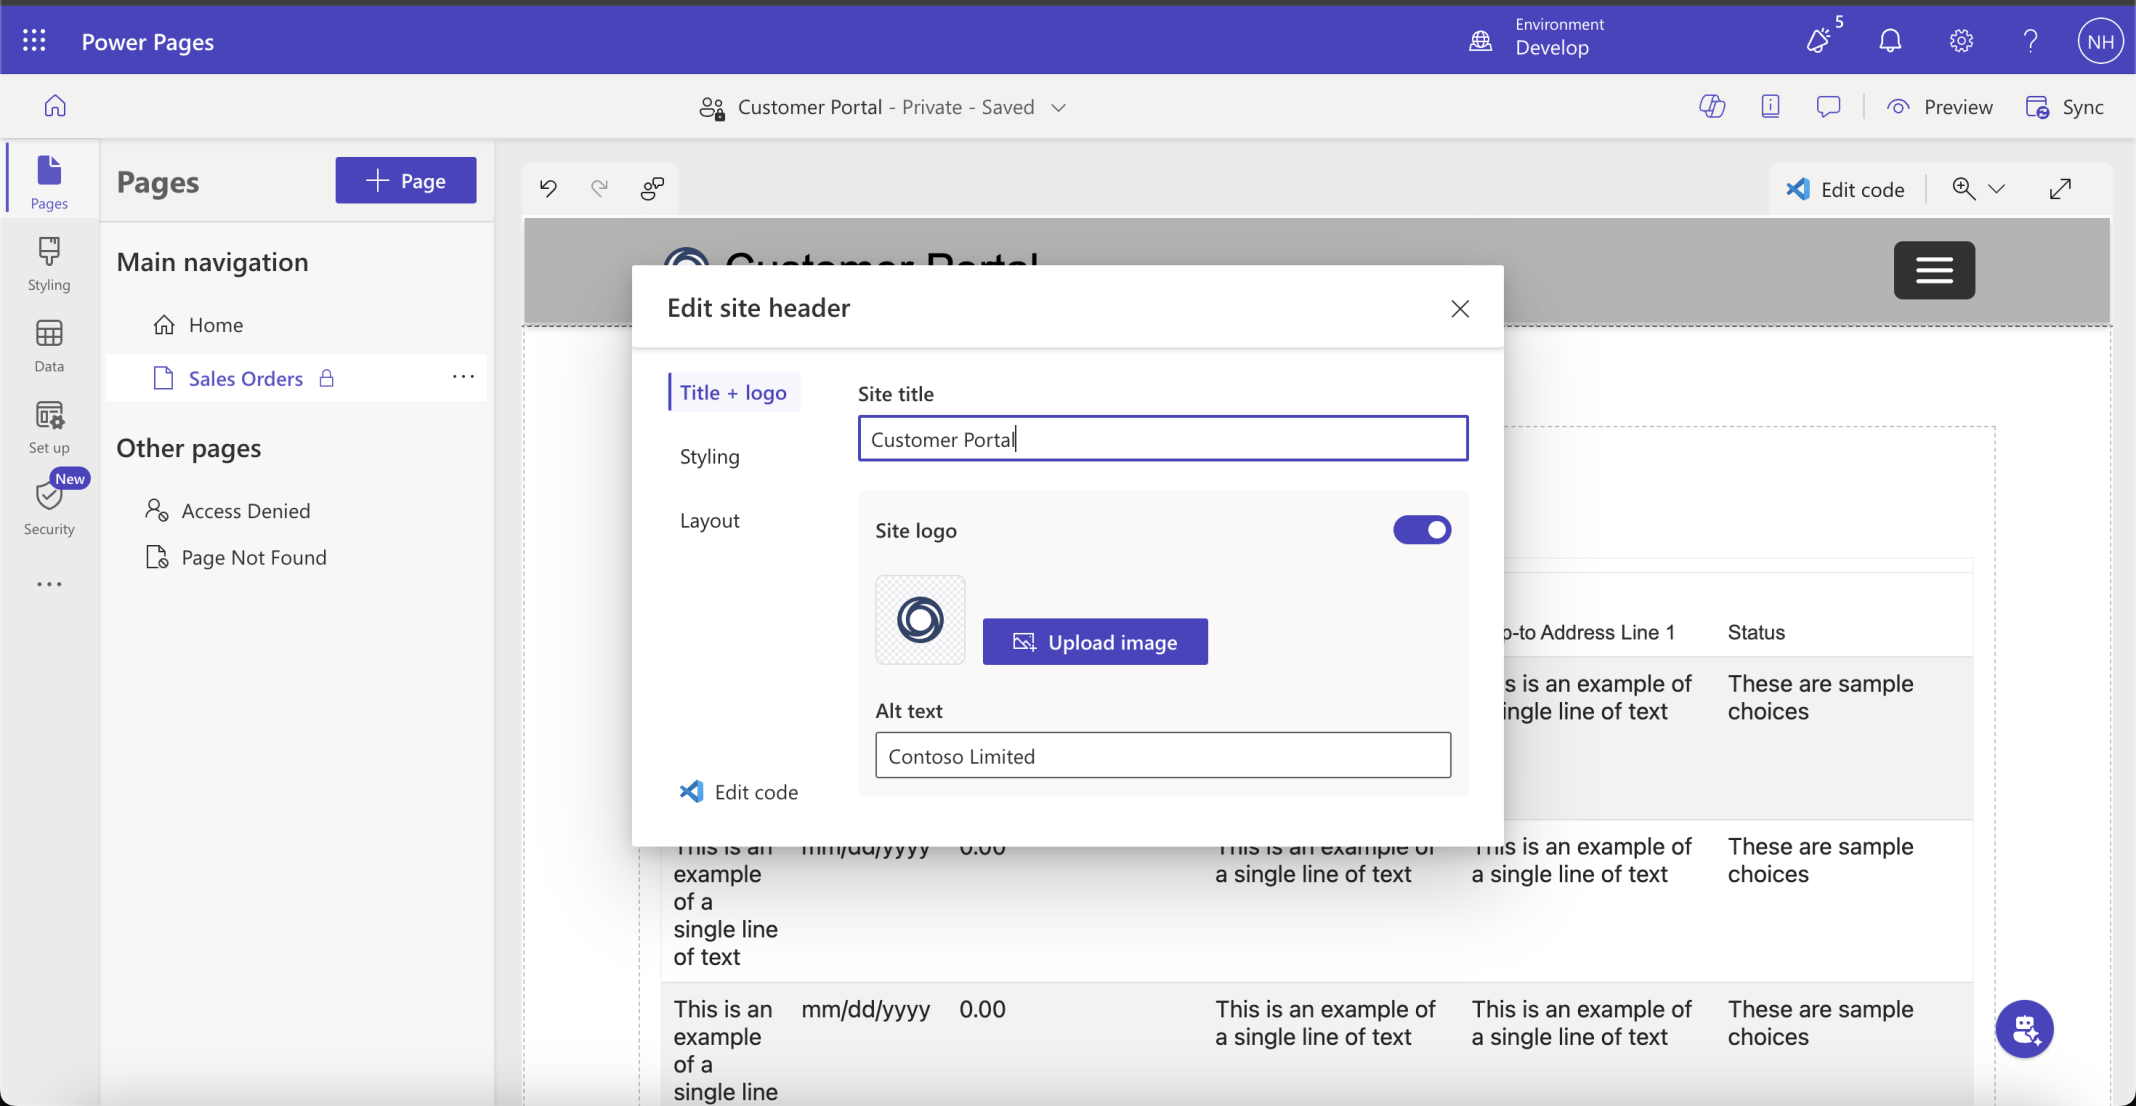Click Edit code link in dialog
The image size is (2136, 1106).
[739, 792]
